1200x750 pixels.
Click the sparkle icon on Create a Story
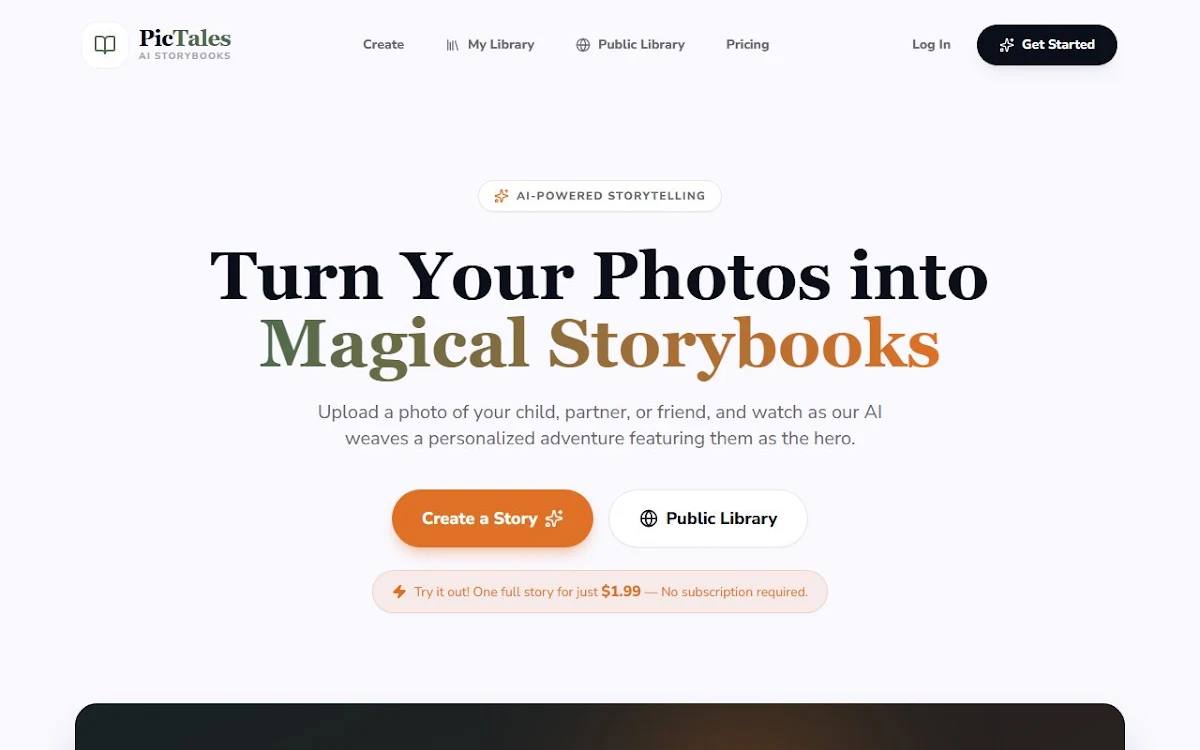554,518
